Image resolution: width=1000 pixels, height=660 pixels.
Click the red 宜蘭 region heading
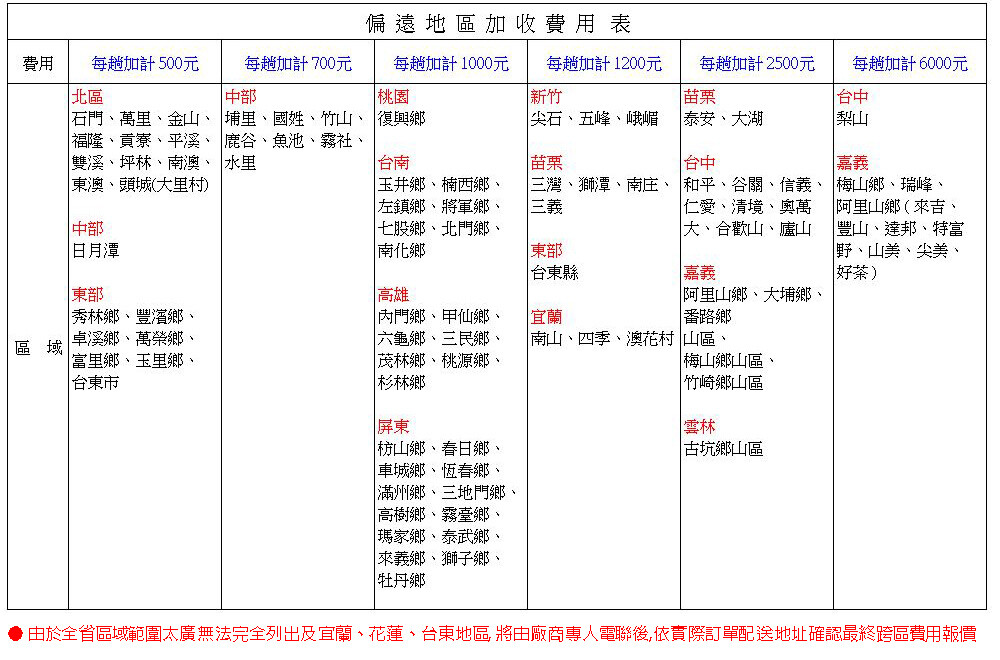(x=546, y=317)
